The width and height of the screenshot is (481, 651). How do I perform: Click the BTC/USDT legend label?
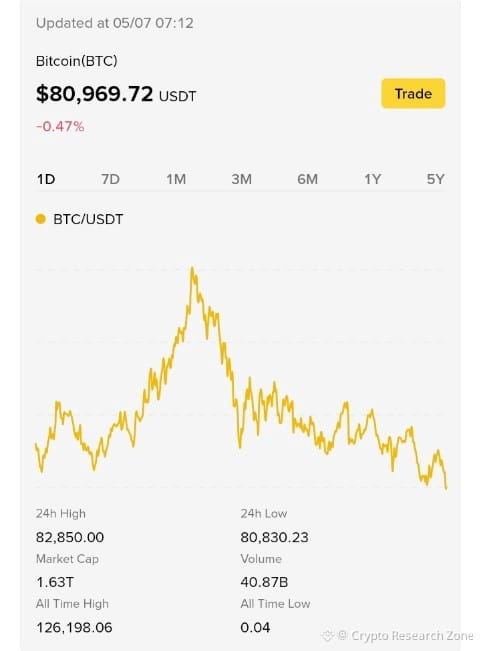click(x=88, y=219)
